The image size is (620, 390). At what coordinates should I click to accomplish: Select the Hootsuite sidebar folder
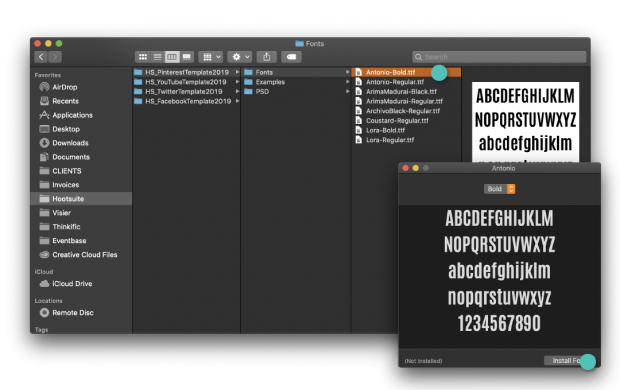tap(81, 199)
